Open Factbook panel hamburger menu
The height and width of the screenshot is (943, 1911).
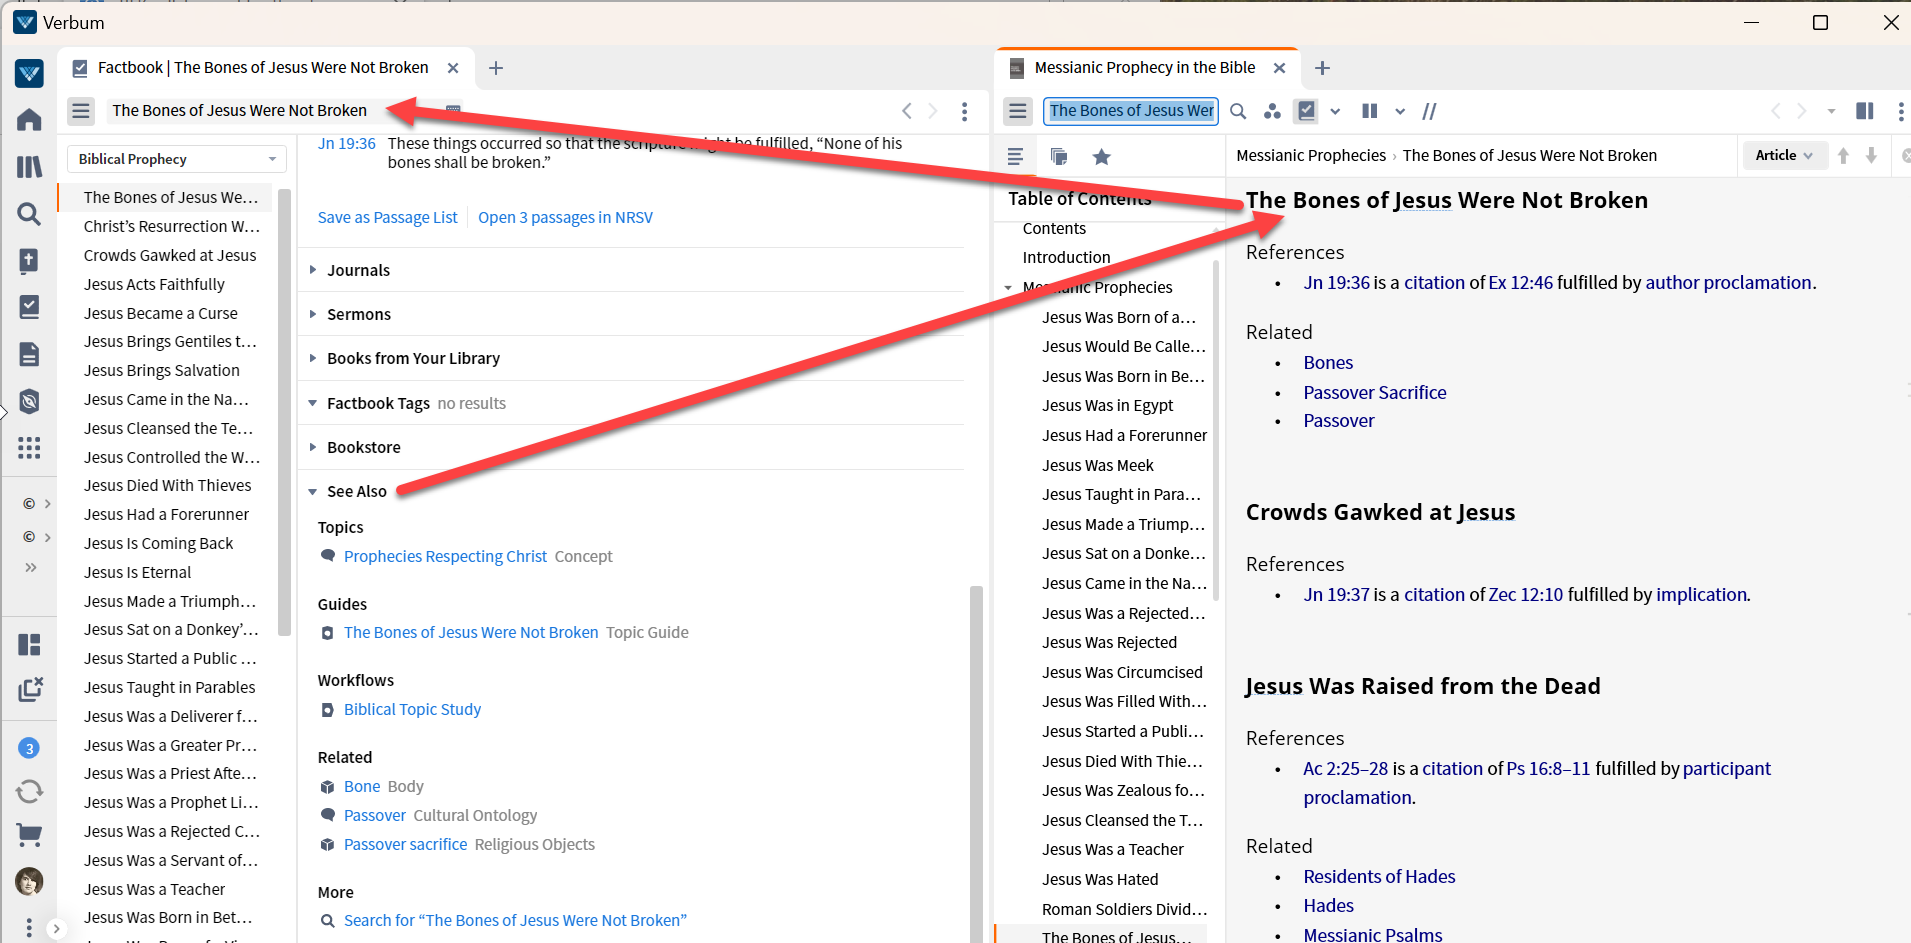click(81, 111)
